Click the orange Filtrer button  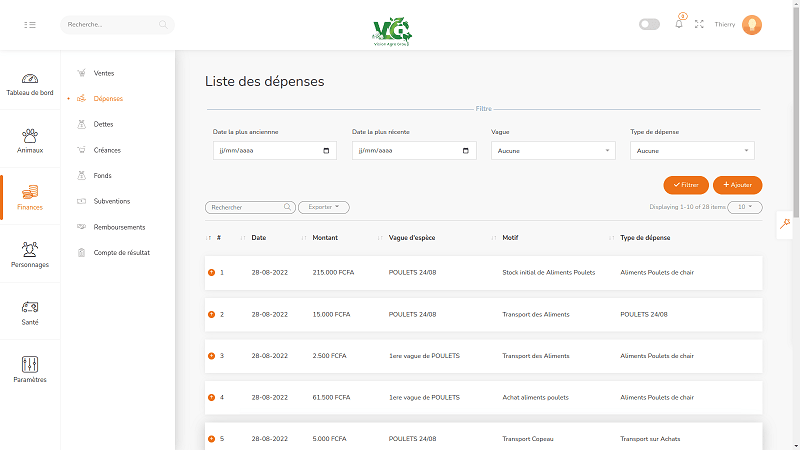click(x=686, y=185)
